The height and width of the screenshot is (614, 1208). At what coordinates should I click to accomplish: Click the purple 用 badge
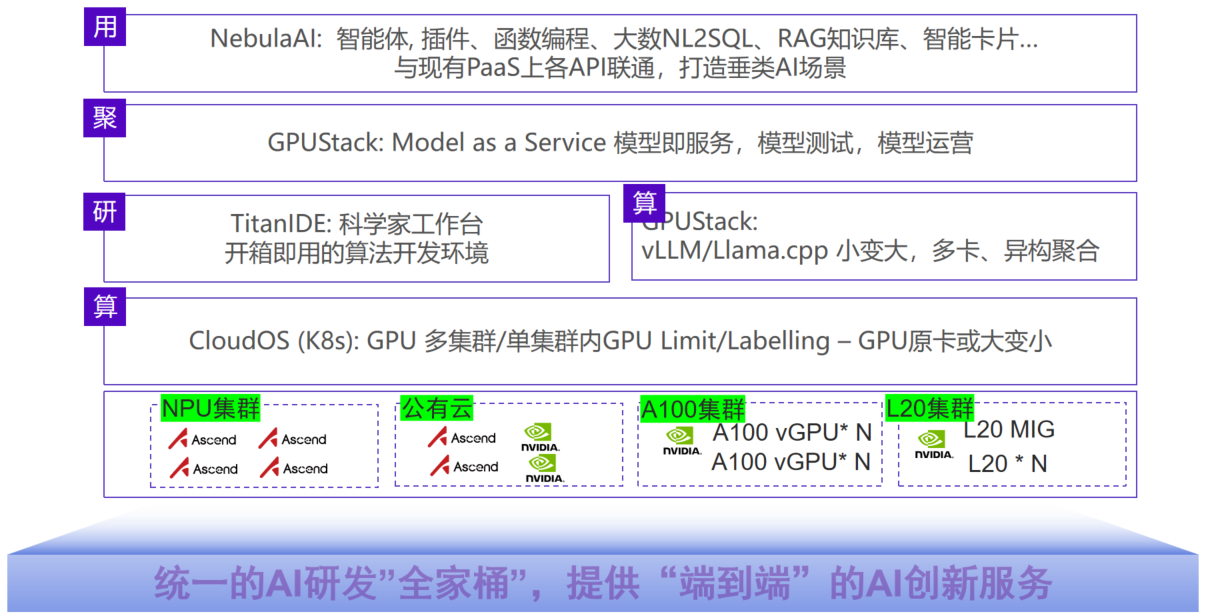click(105, 27)
